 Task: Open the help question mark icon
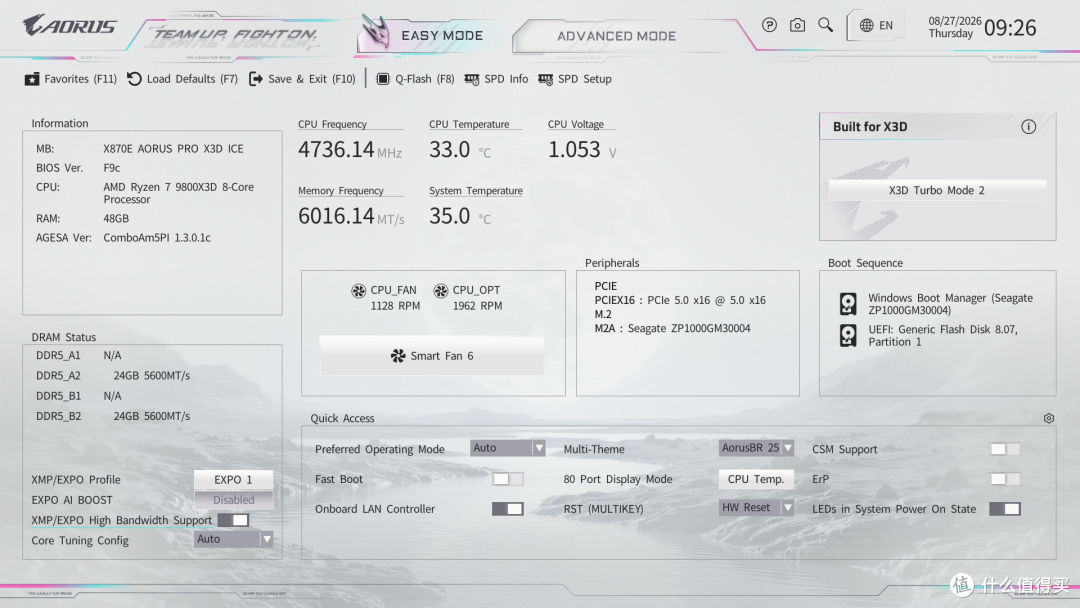pos(769,25)
